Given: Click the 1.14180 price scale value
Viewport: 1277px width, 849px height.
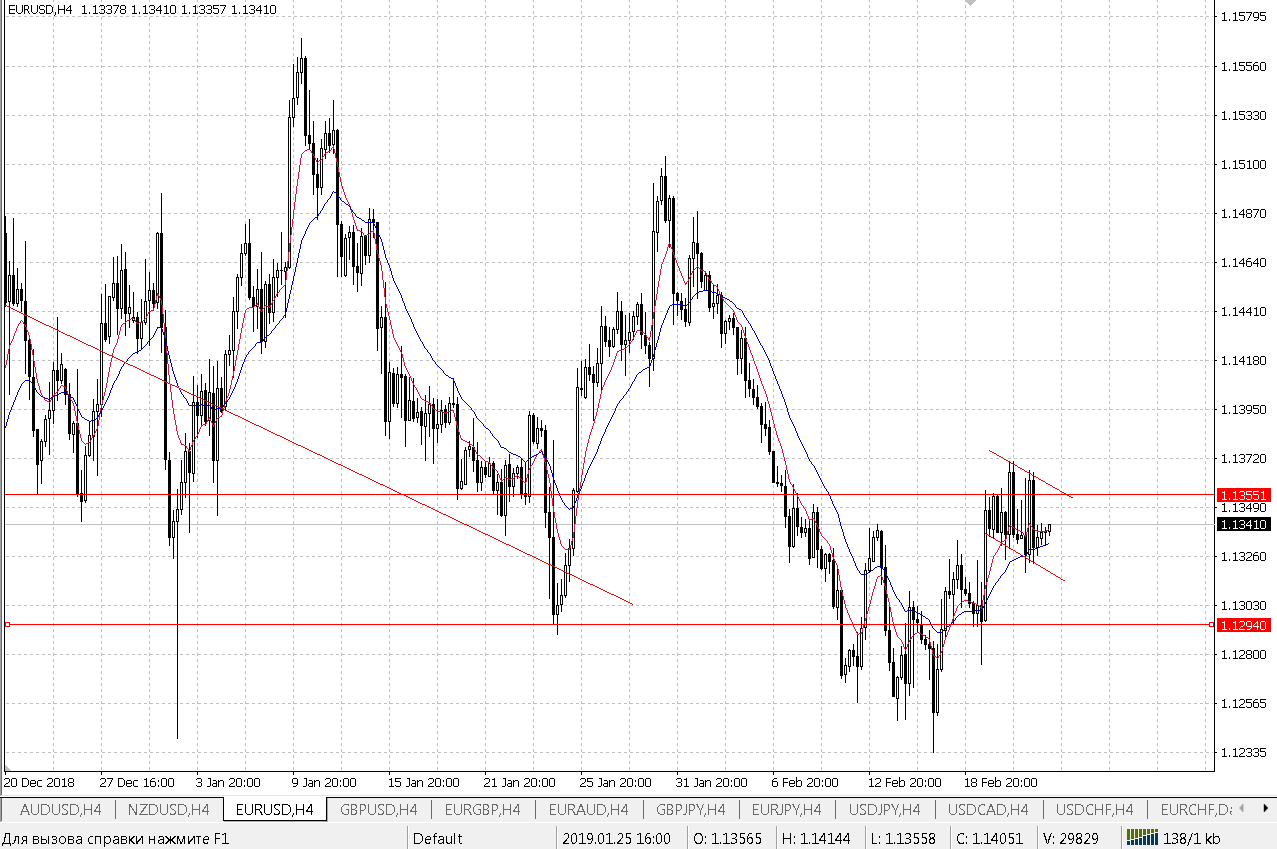Looking at the screenshot, I should click(x=1245, y=360).
